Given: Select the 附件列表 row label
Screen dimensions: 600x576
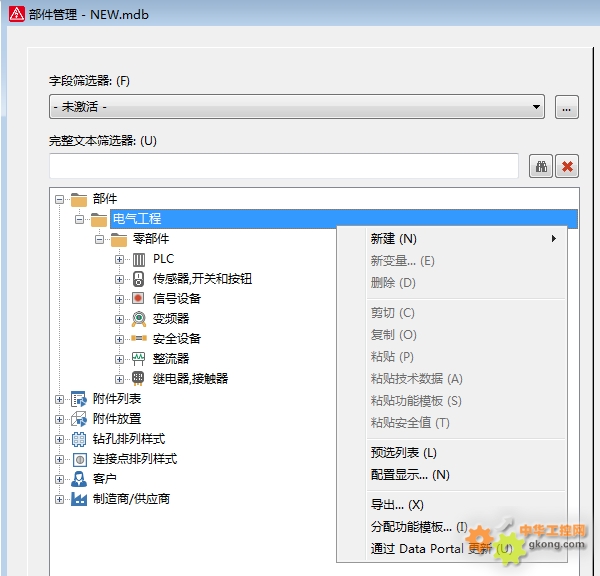Looking at the screenshot, I should (x=117, y=399).
